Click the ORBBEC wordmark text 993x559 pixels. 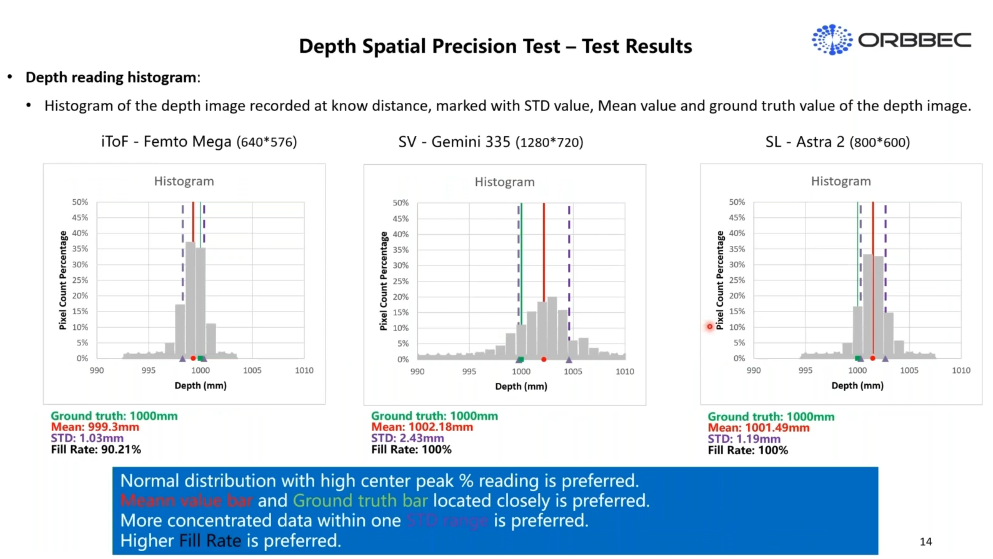point(914,41)
